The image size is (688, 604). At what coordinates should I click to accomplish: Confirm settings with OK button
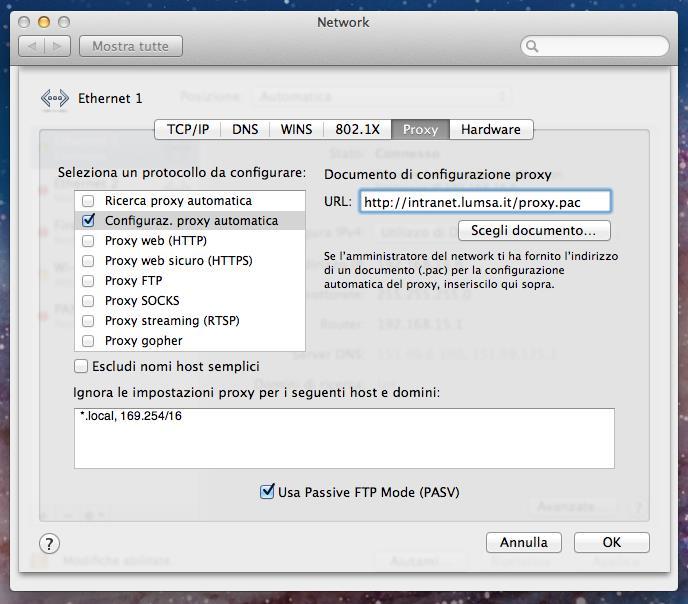(x=612, y=543)
